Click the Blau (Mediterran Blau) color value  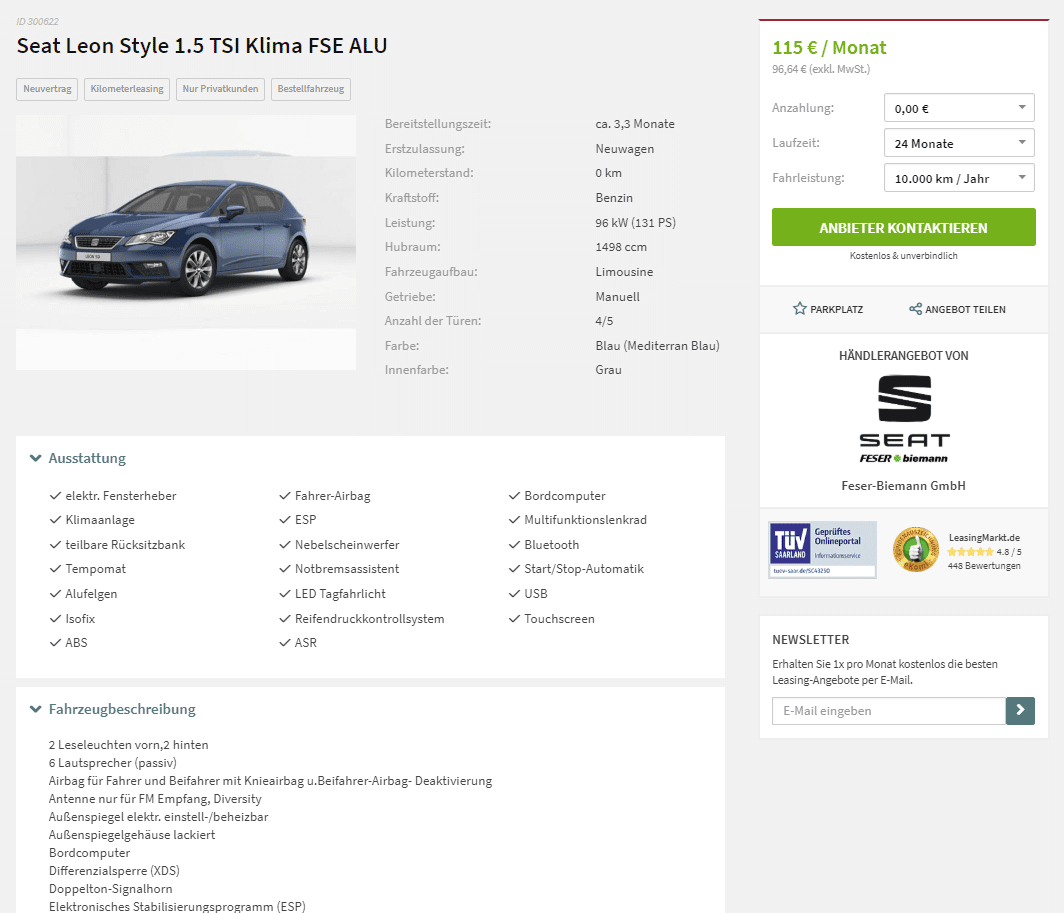pyautogui.click(x=657, y=346)
